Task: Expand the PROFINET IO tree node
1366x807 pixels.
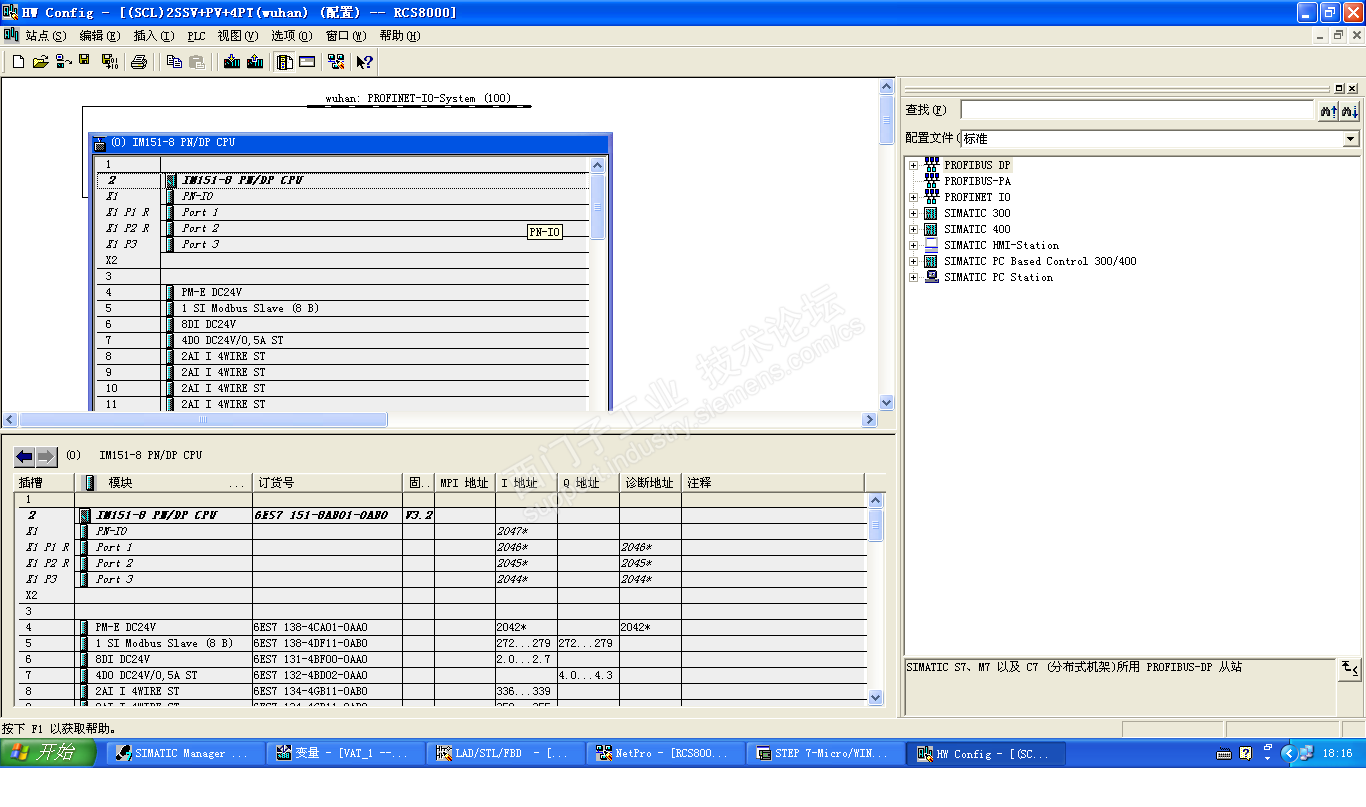Action: coord(913,197)
